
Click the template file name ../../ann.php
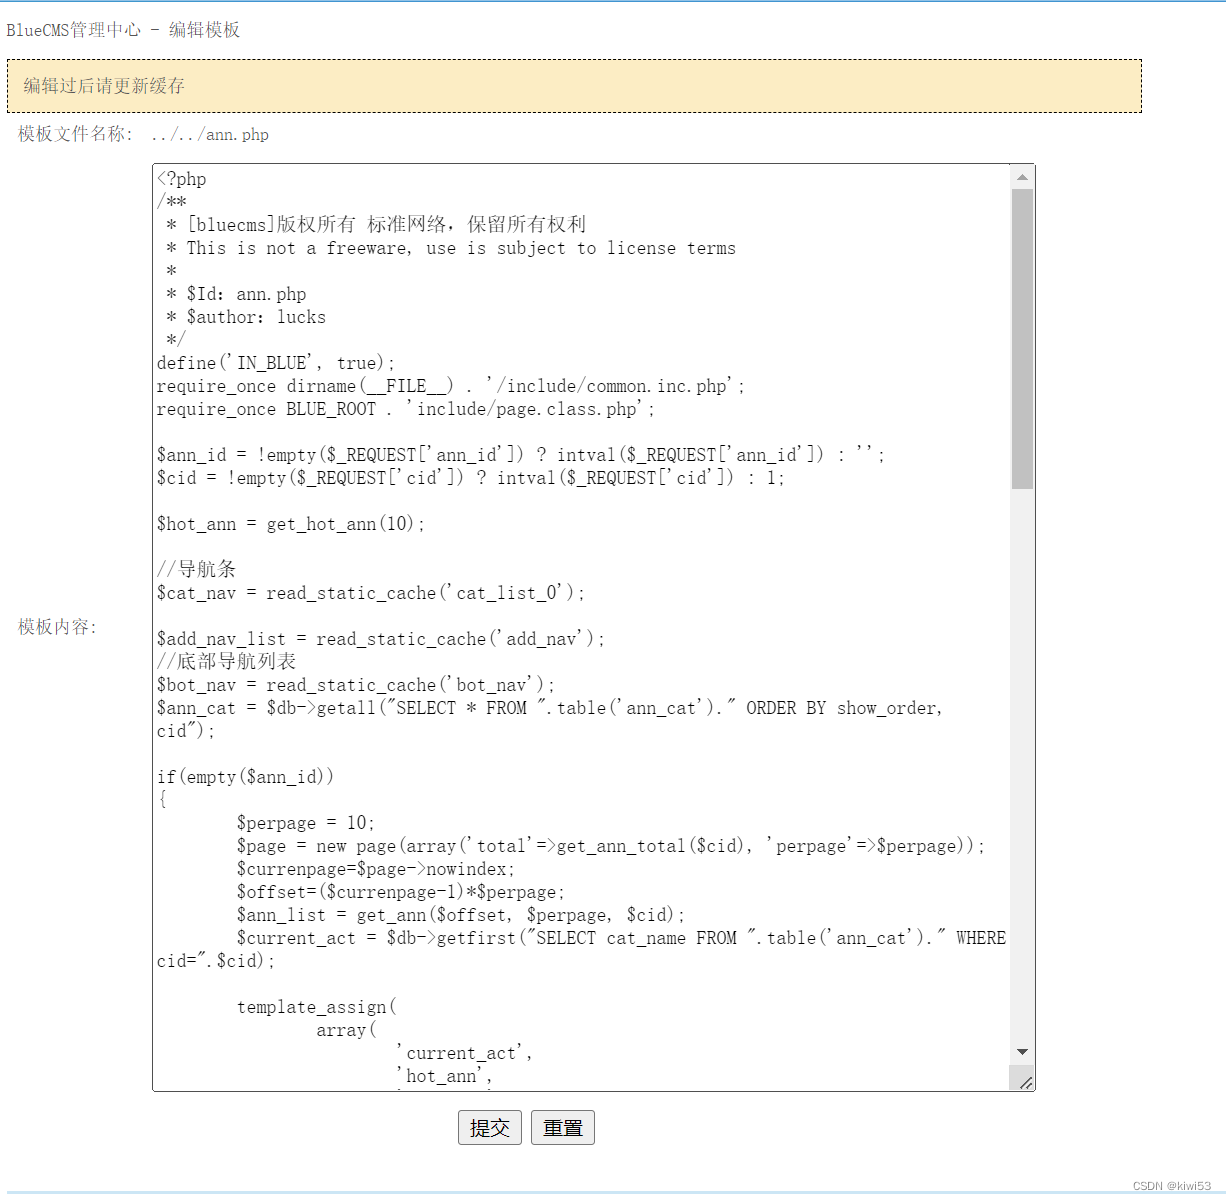coord(208,134)
